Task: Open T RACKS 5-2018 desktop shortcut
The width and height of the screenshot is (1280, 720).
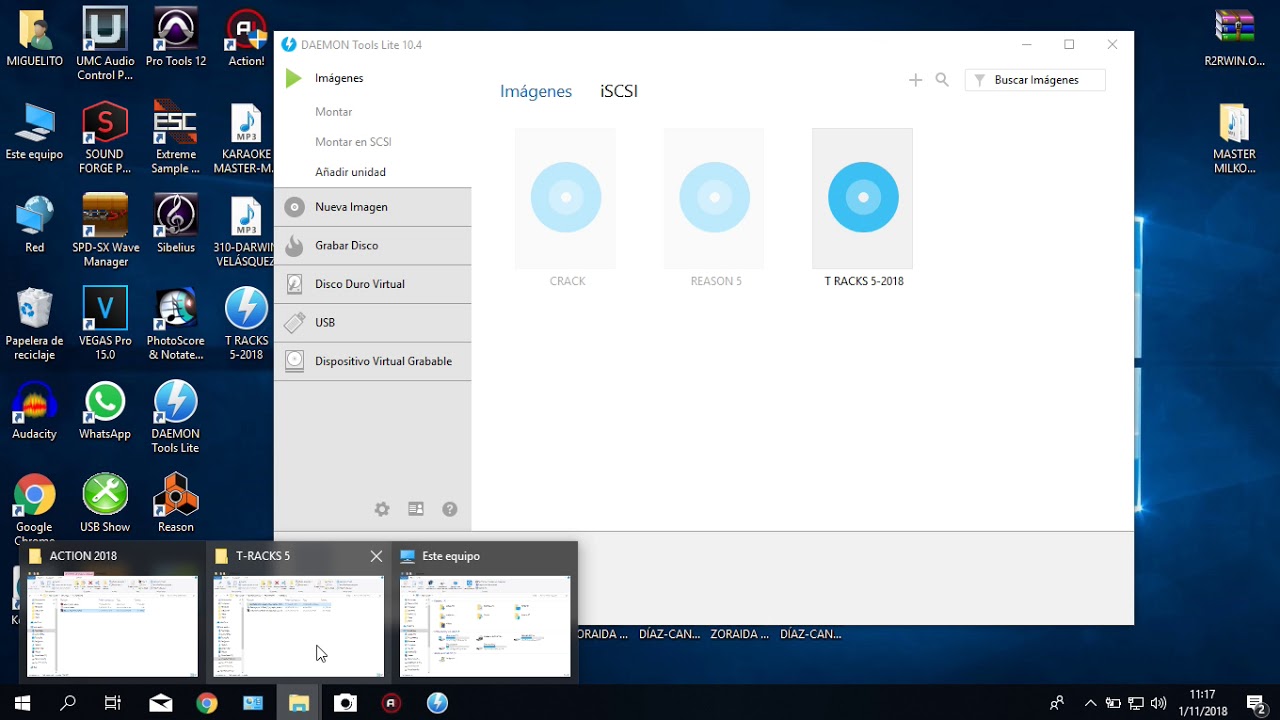Action: tap(246, 323)
